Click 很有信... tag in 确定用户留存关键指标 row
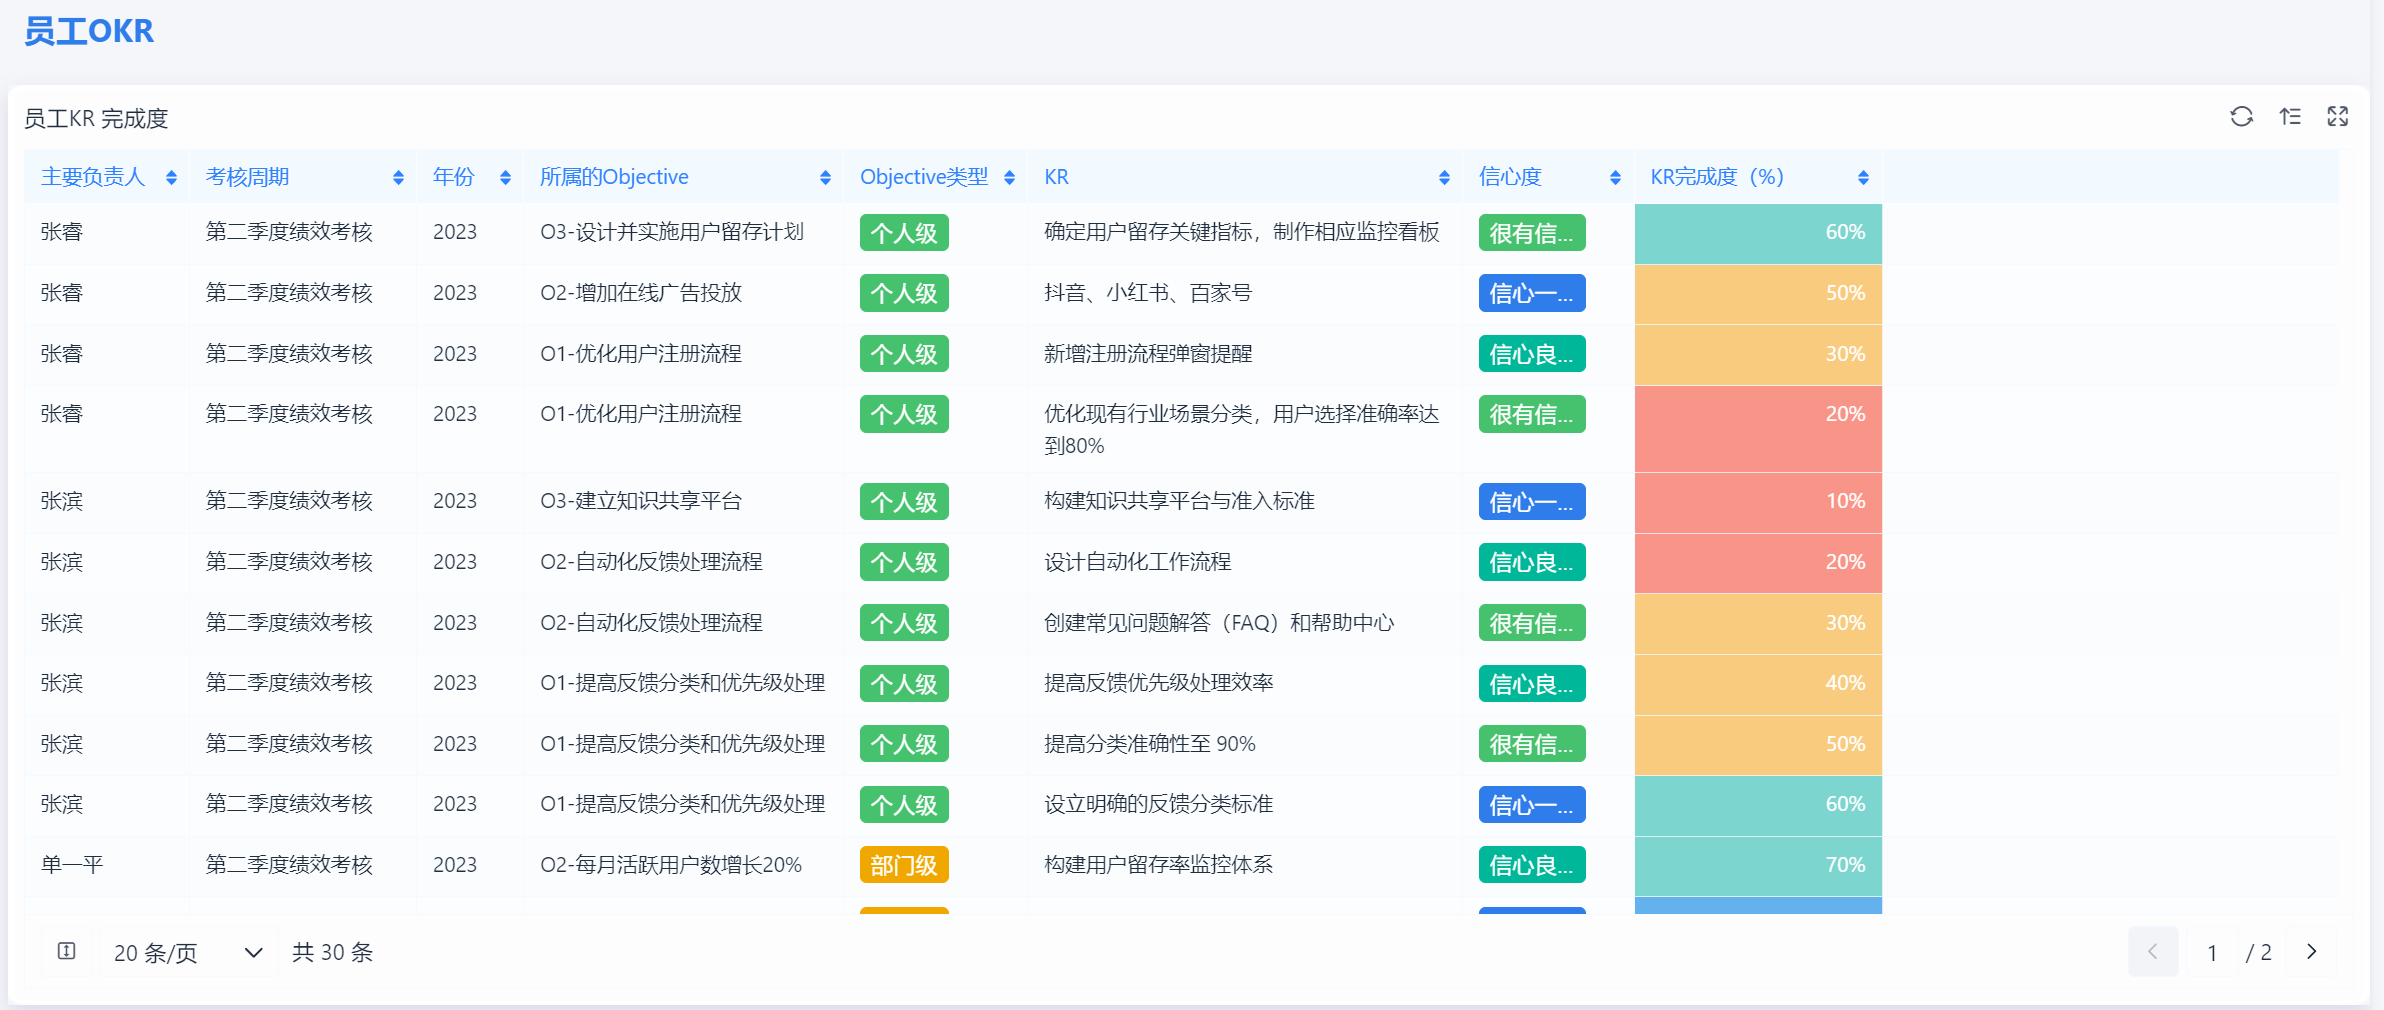 tap(1531, 233)
